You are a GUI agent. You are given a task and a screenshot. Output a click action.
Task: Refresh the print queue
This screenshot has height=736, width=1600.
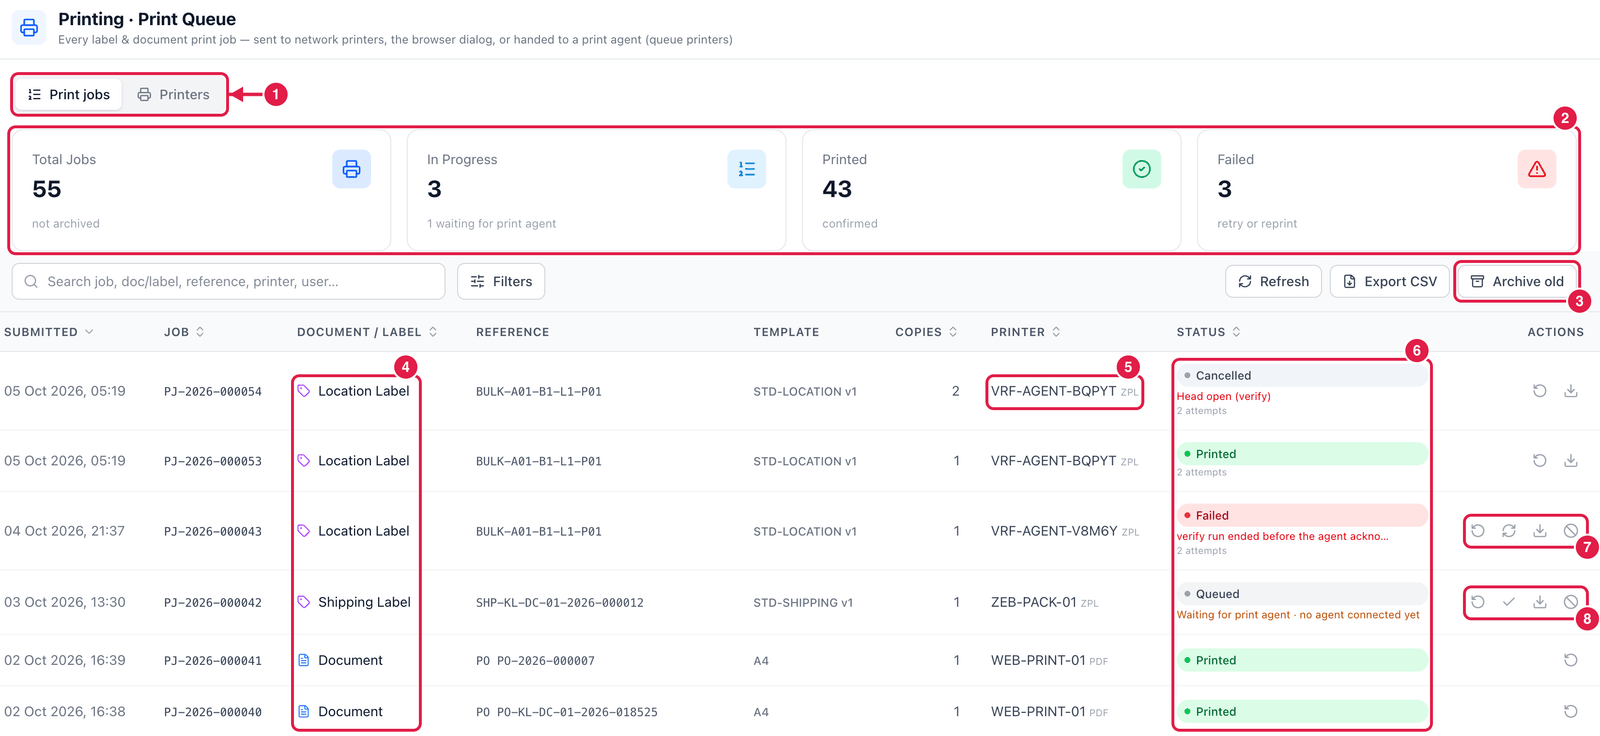point(1274,282)
